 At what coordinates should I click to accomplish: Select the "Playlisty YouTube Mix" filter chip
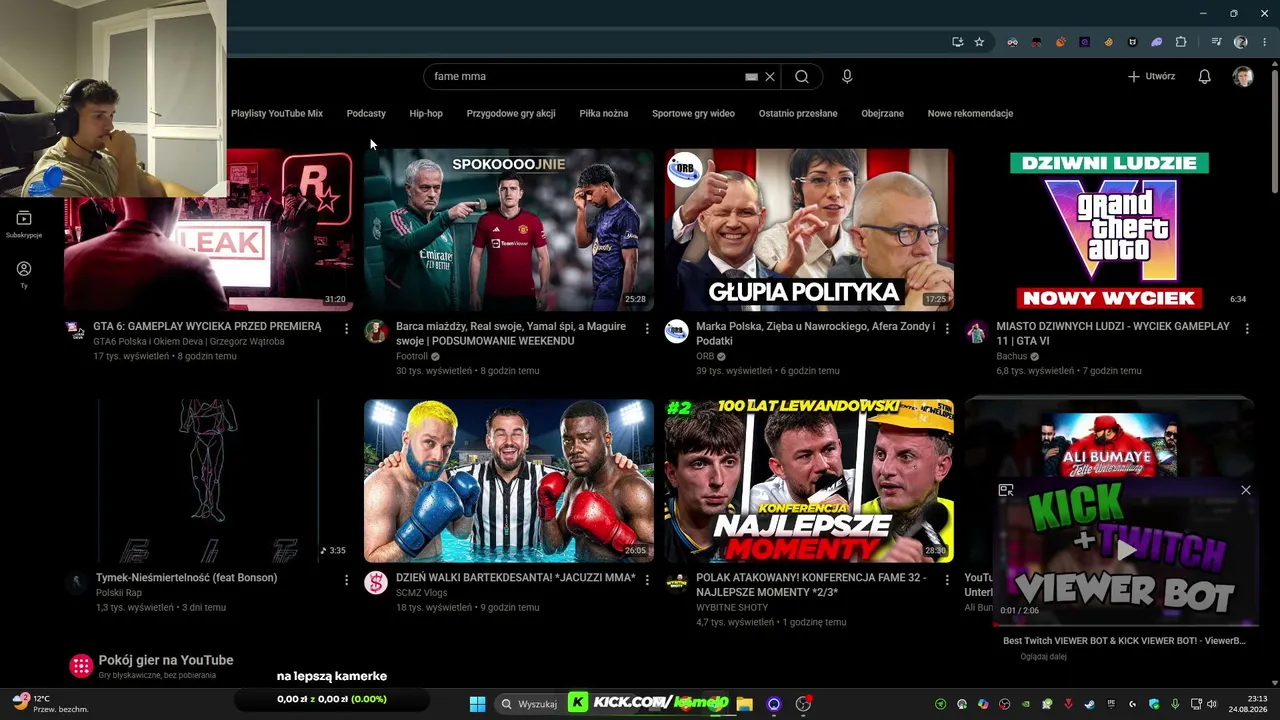pos(277,113)
